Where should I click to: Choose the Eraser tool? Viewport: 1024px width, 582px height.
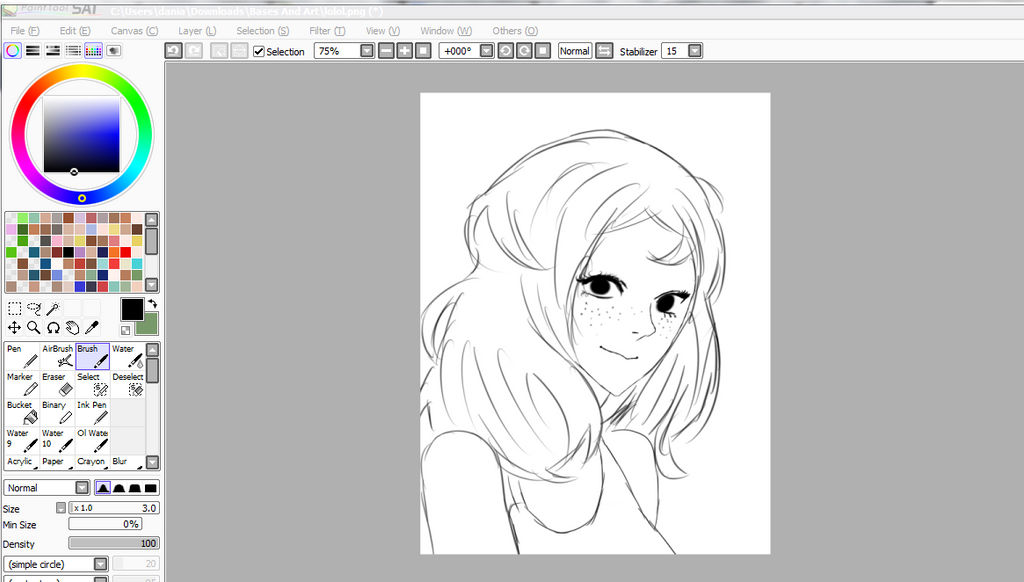[57, 385]
